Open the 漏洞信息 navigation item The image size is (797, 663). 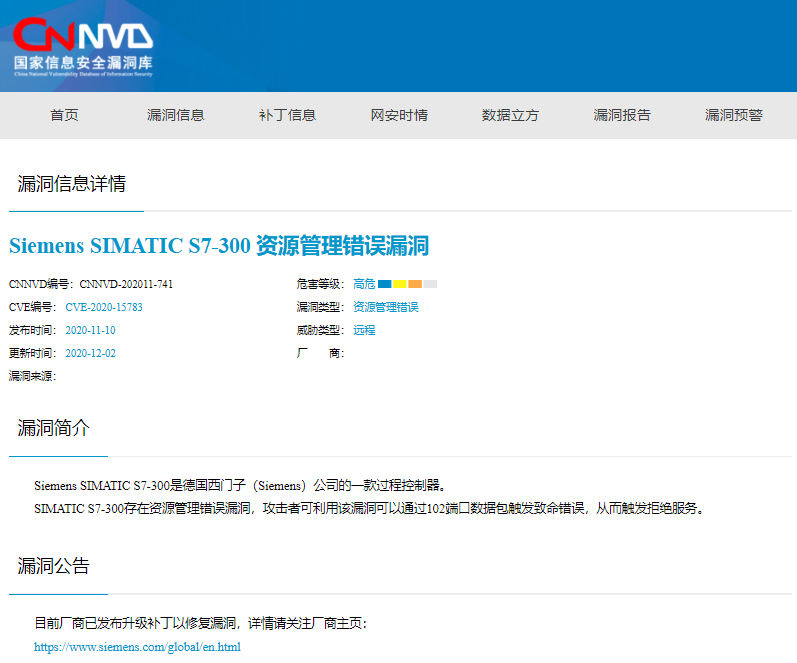coord(175,115)
